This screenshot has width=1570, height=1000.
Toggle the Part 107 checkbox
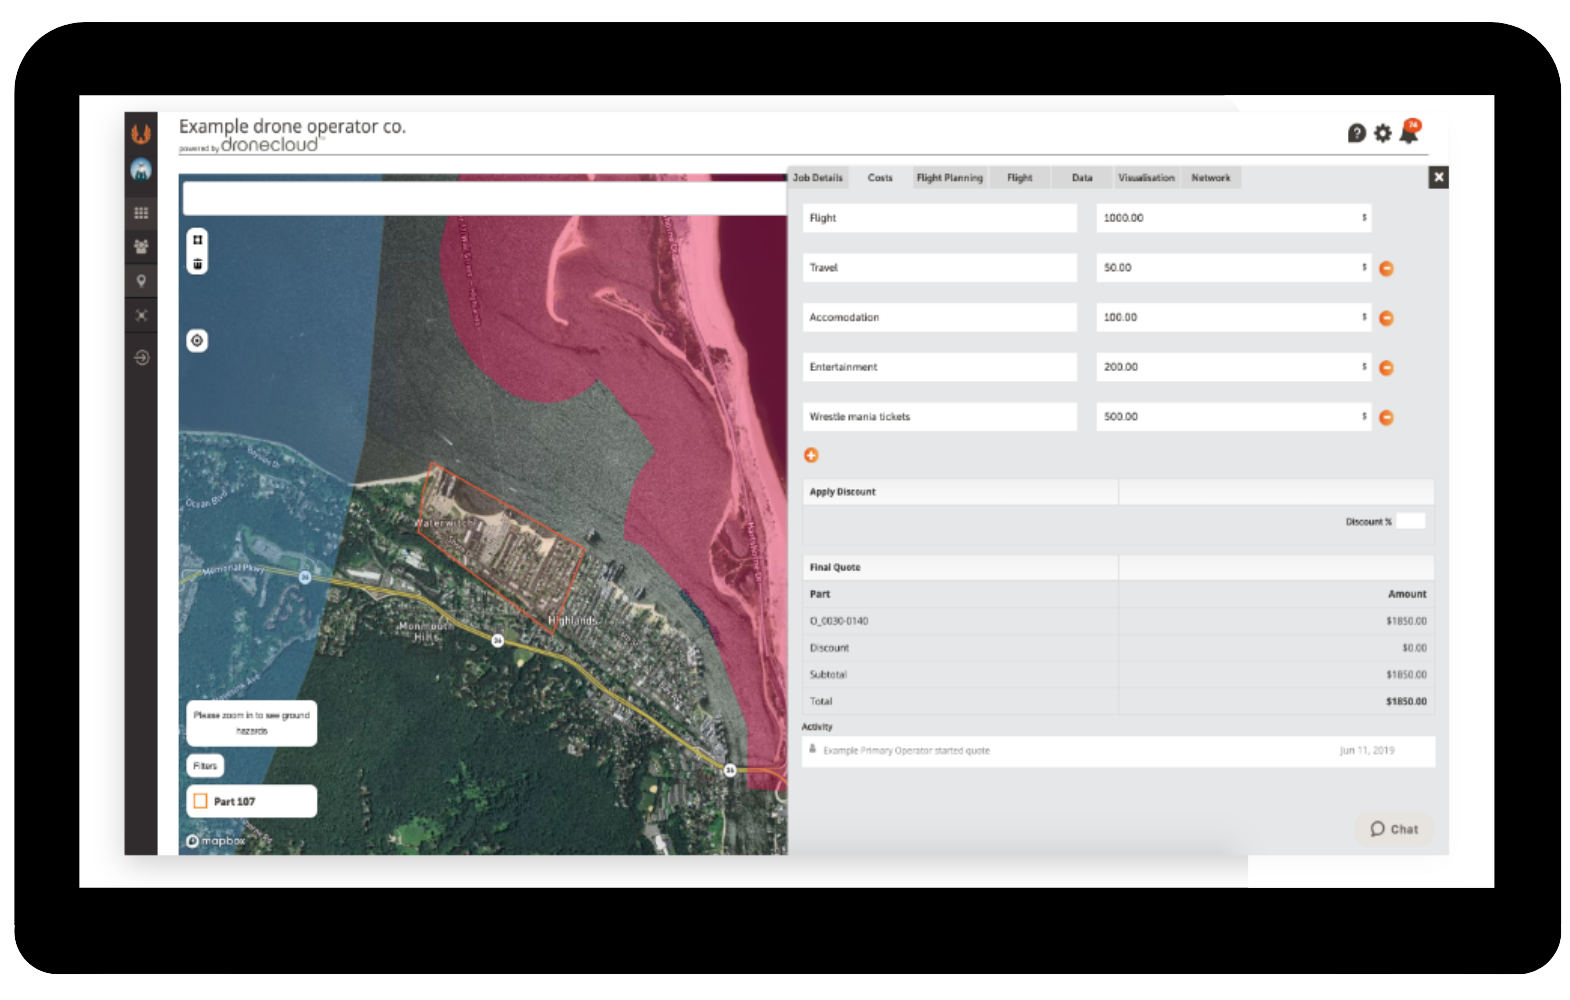201,801
